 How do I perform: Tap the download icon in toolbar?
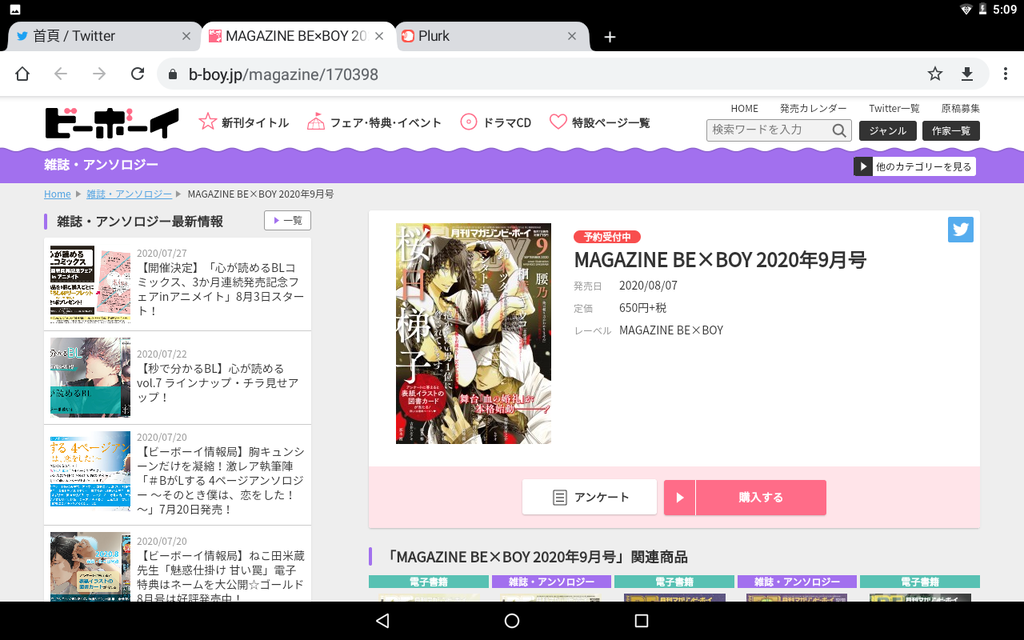967,74
